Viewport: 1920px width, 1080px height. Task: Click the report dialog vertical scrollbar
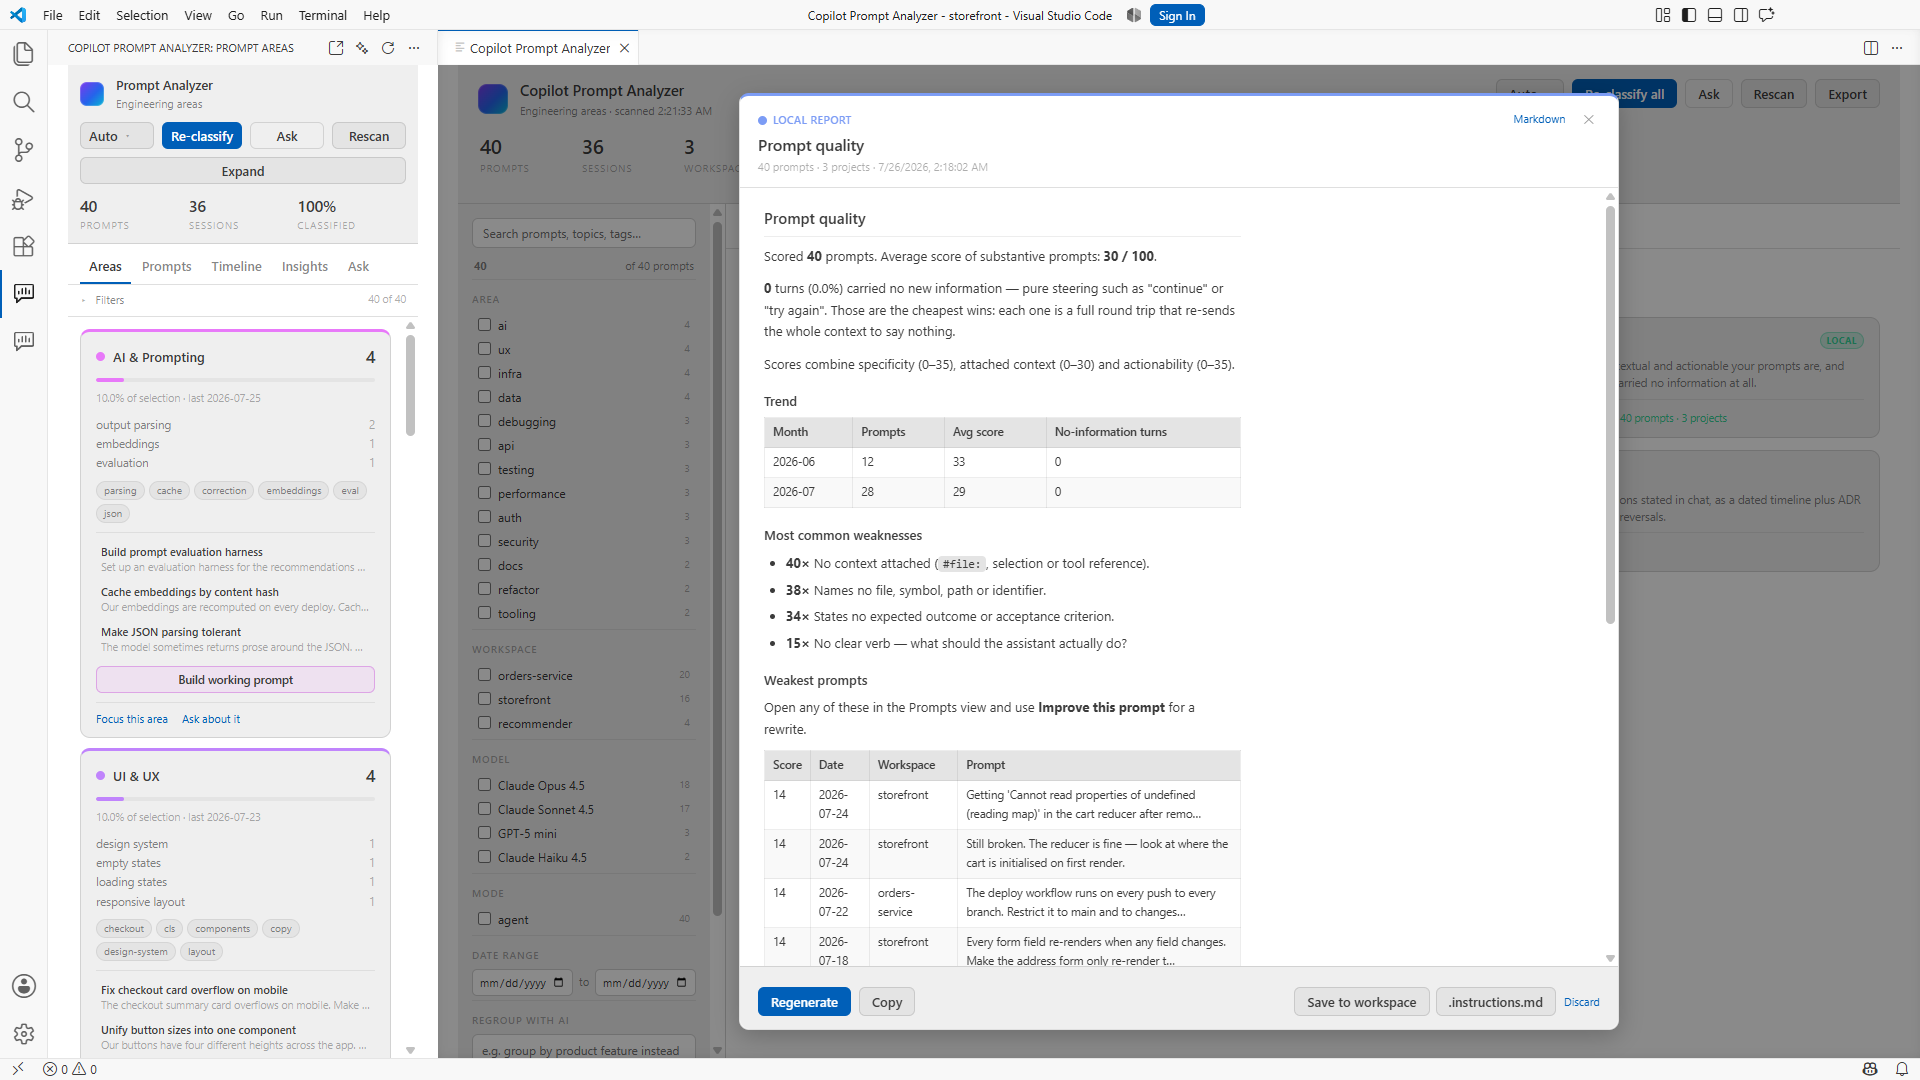pyautogui.click(x=1610, y=415)
